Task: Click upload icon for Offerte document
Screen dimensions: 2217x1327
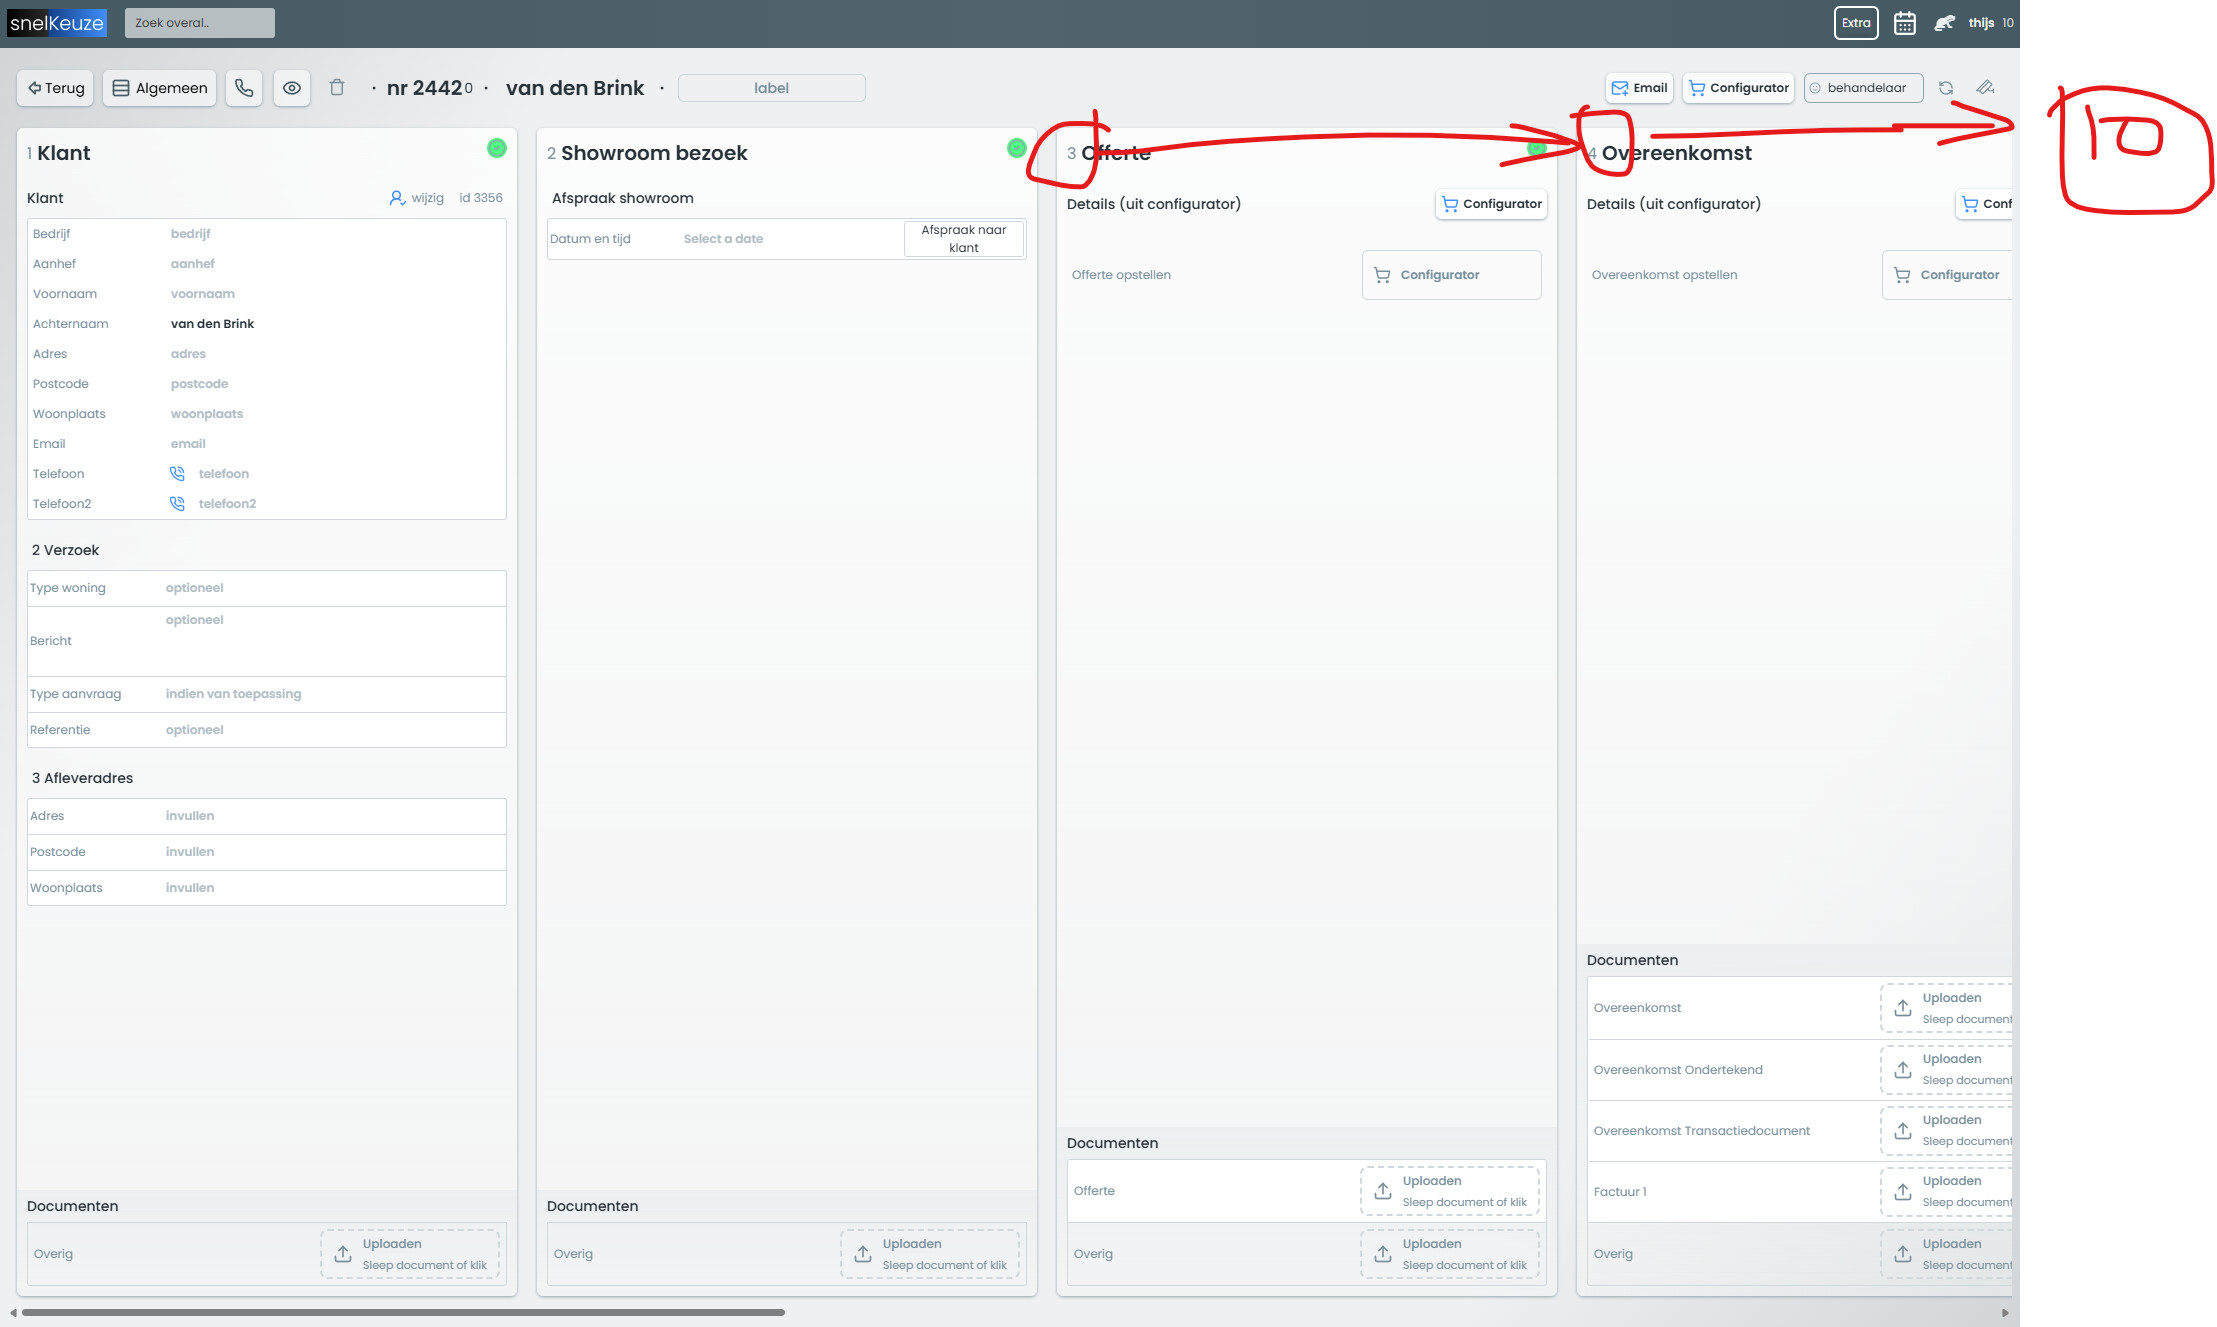Action: (x=1382, y=1191)
